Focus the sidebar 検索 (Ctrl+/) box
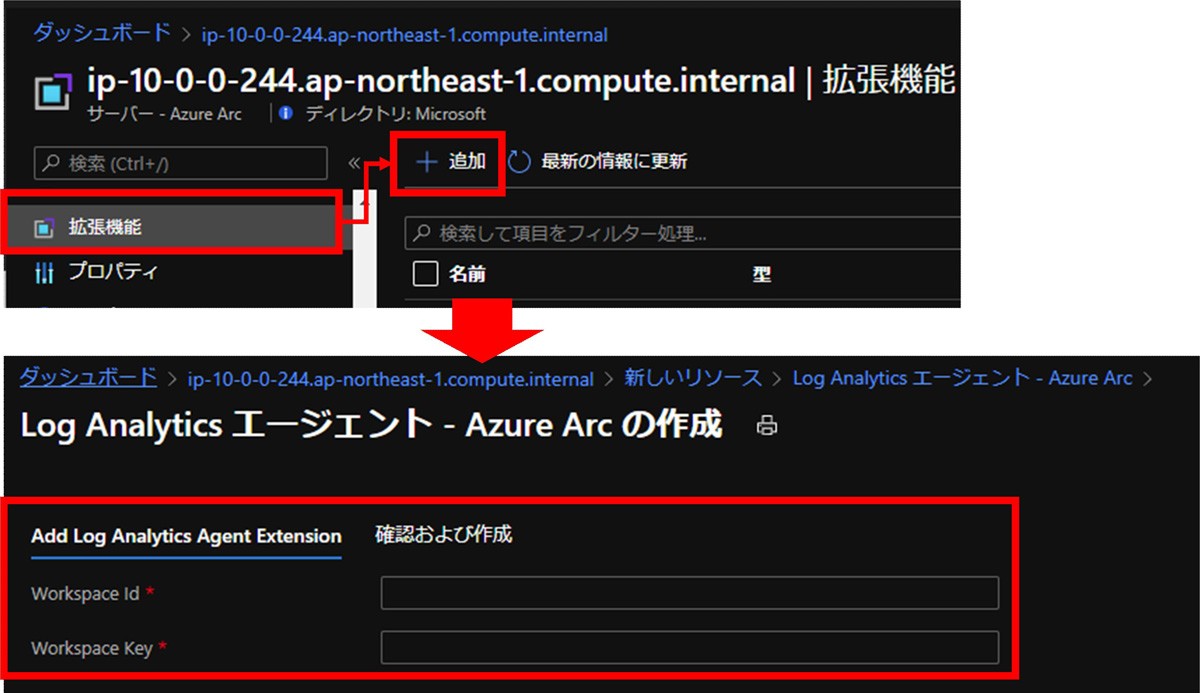Viewport: 1200px width, 693px height. (180, 163)
